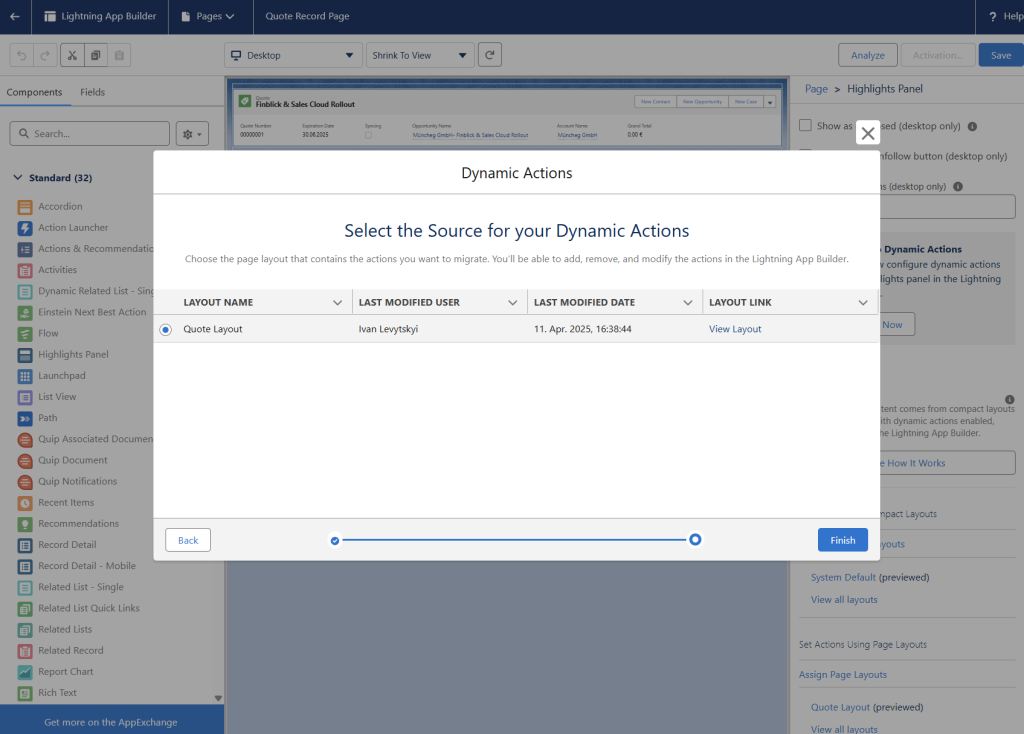Open the View Layout link
The width and height of the screenshot is (1024, 734).
tap(735, 329)
